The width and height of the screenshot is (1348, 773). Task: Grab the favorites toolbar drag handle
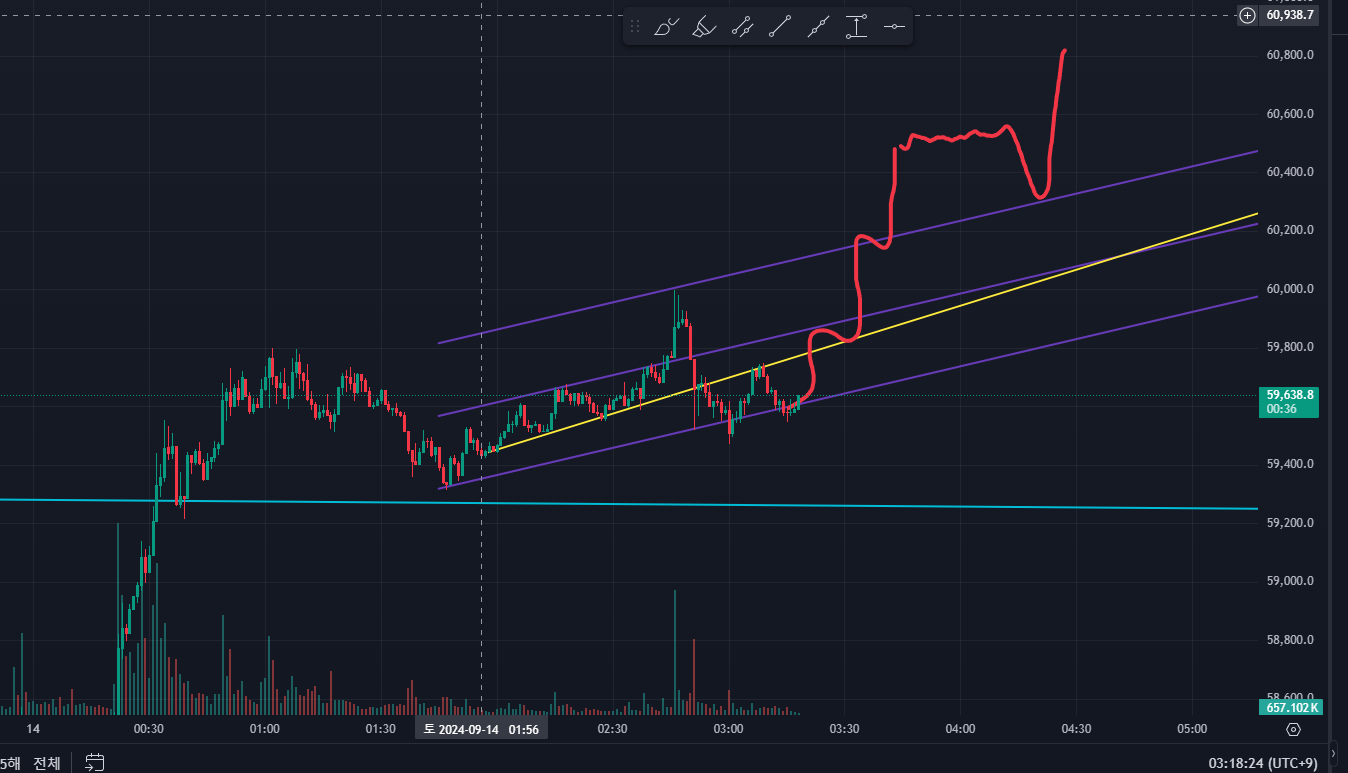[x=634, y=27]
